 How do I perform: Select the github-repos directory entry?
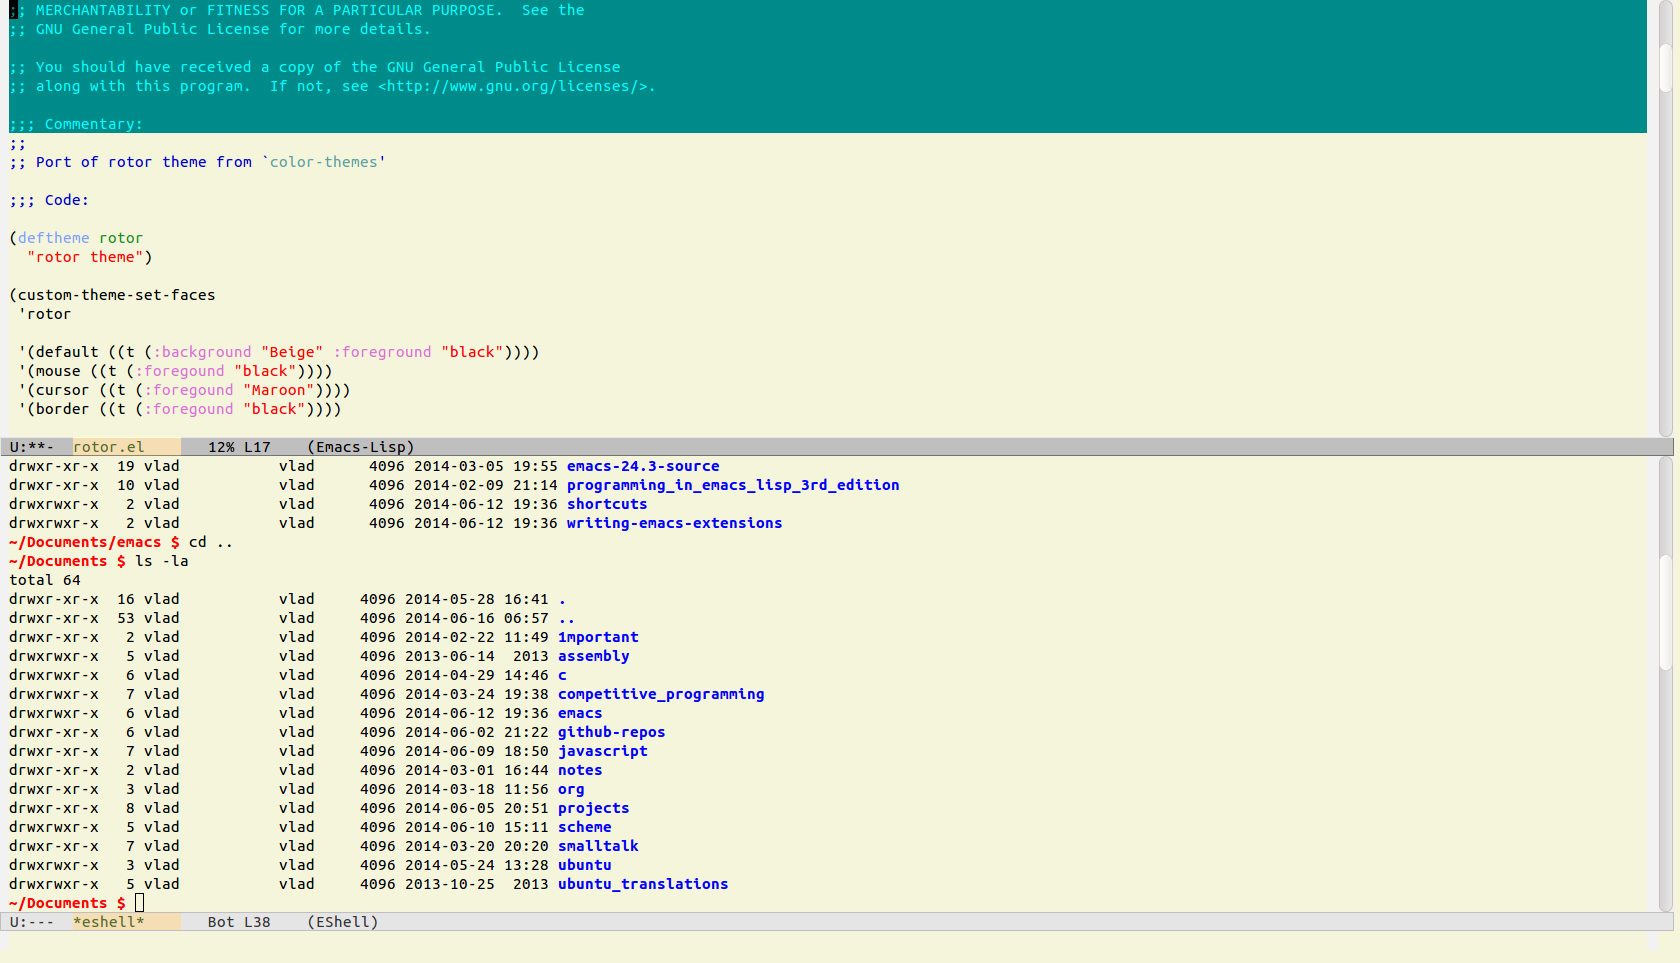coord(611,732)
